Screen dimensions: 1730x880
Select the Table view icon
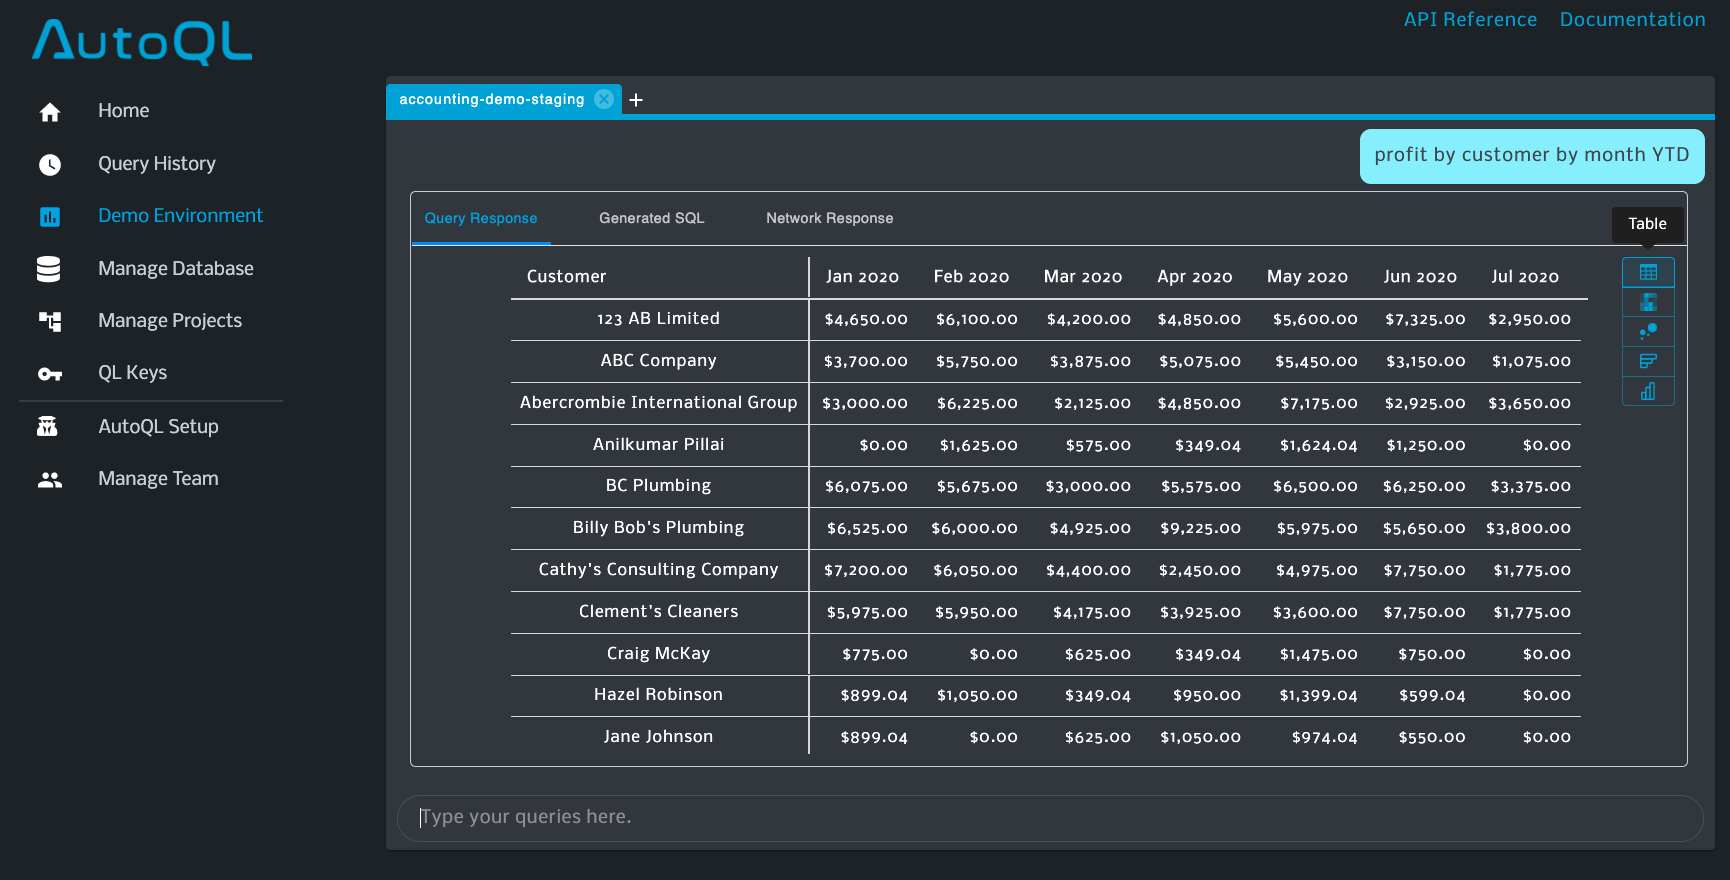point(1648,272)
